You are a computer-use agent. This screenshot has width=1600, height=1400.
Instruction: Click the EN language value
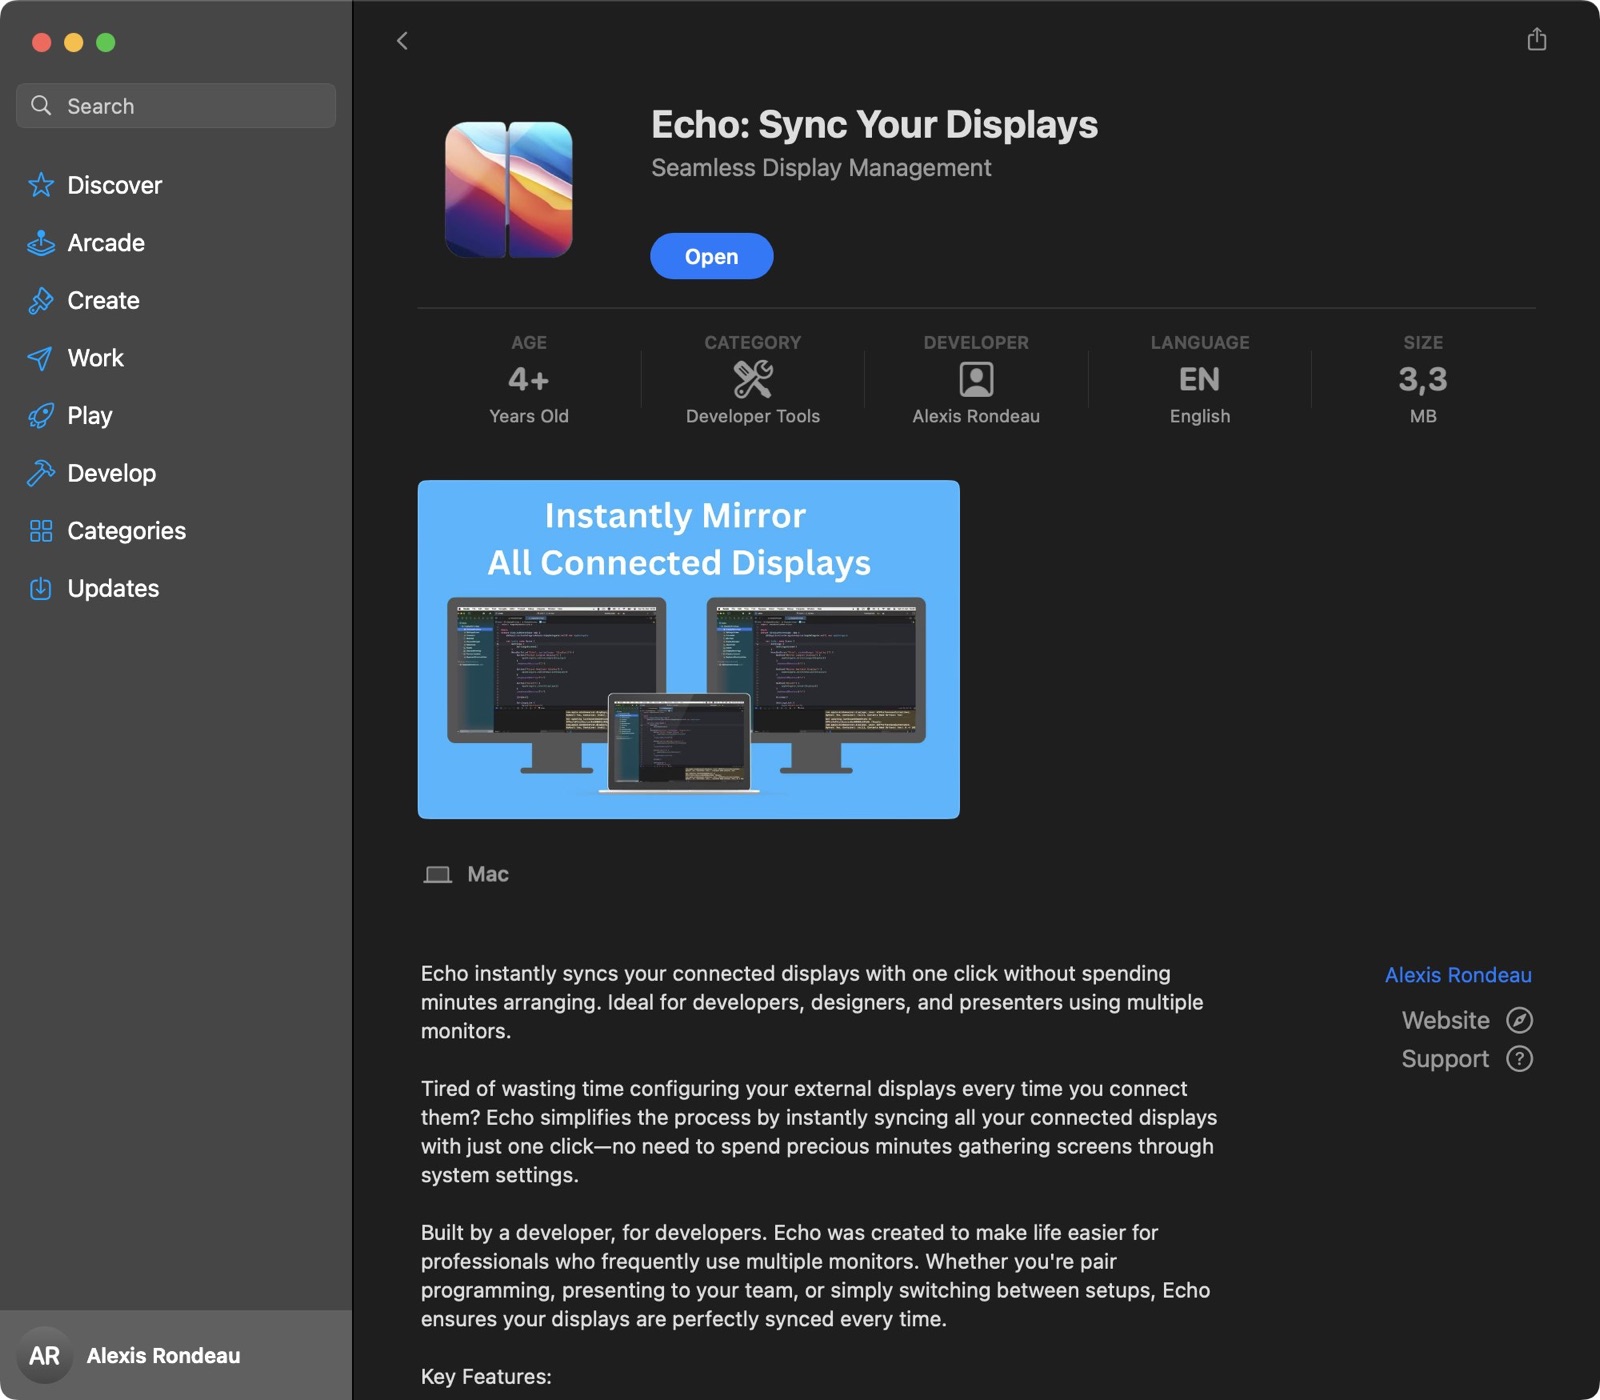tap(1199, 379)
